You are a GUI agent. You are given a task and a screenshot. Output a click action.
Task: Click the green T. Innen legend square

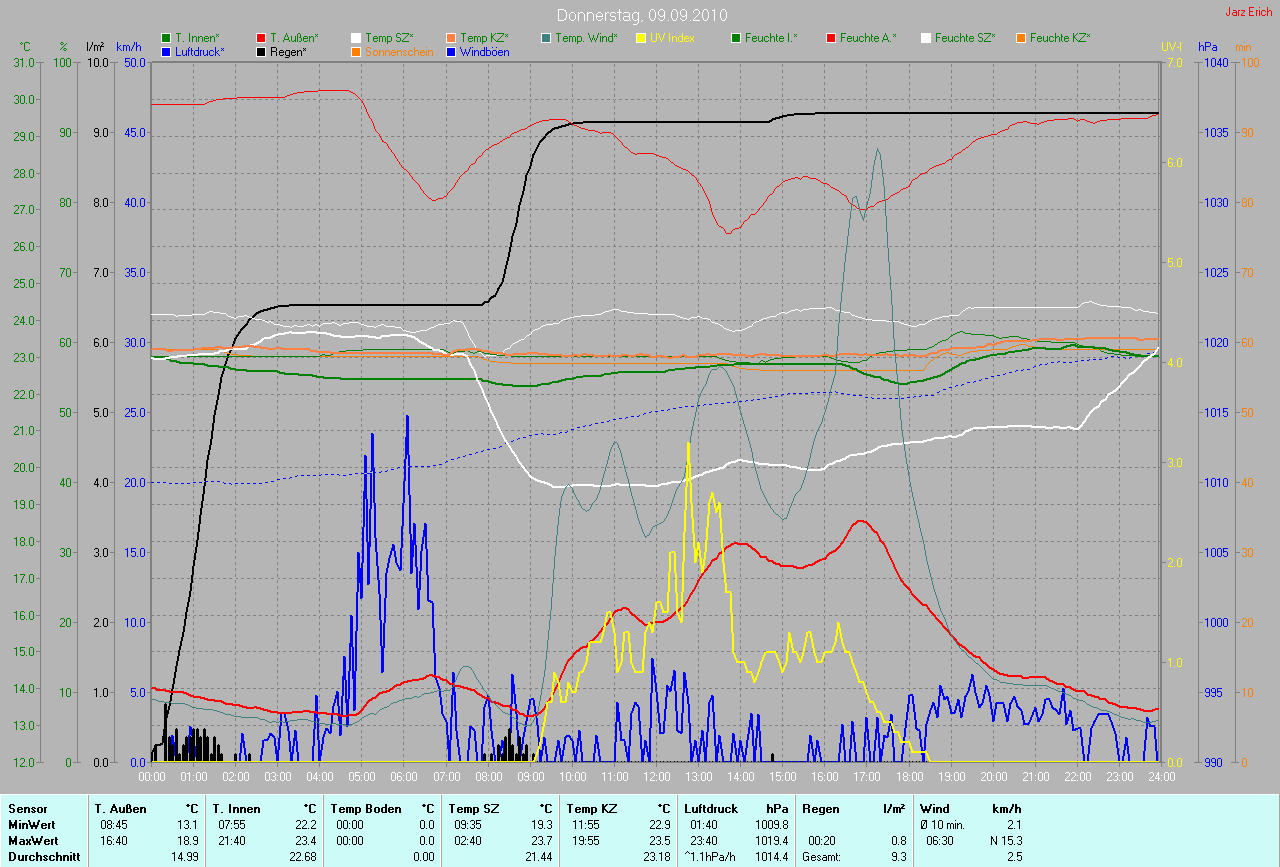pyautogui.click(x=166, y=38)
